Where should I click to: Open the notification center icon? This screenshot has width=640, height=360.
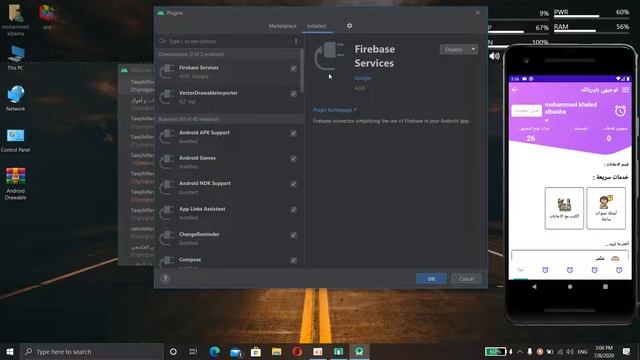point(627,351)
